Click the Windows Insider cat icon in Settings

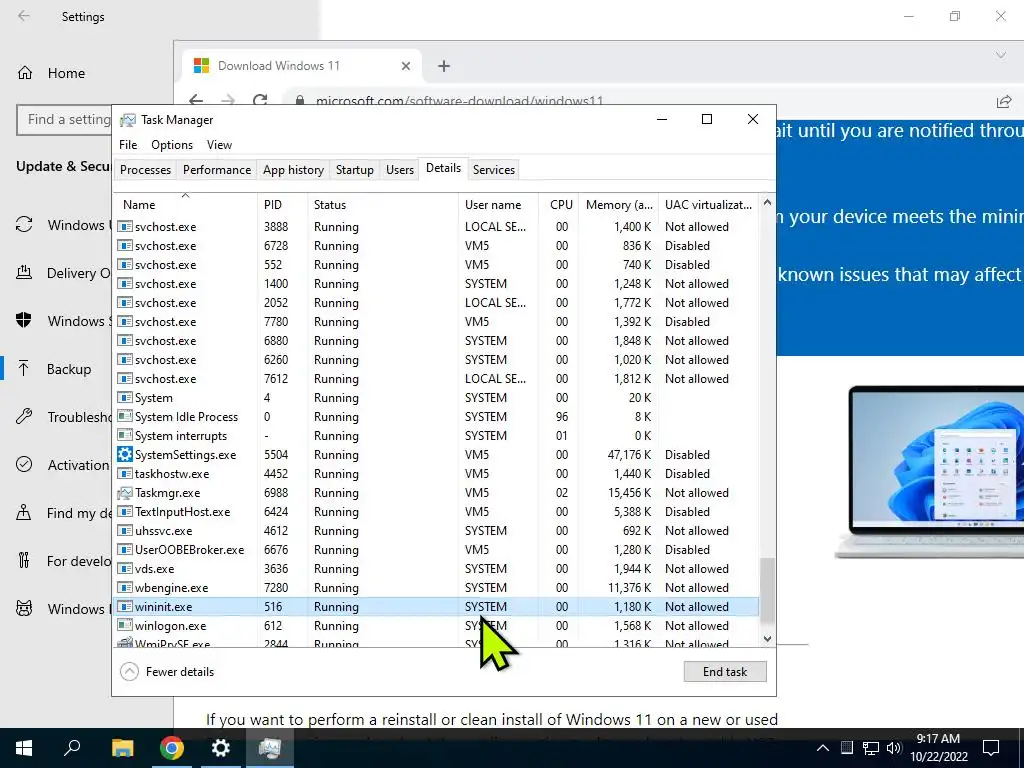(x=24, y=609)
